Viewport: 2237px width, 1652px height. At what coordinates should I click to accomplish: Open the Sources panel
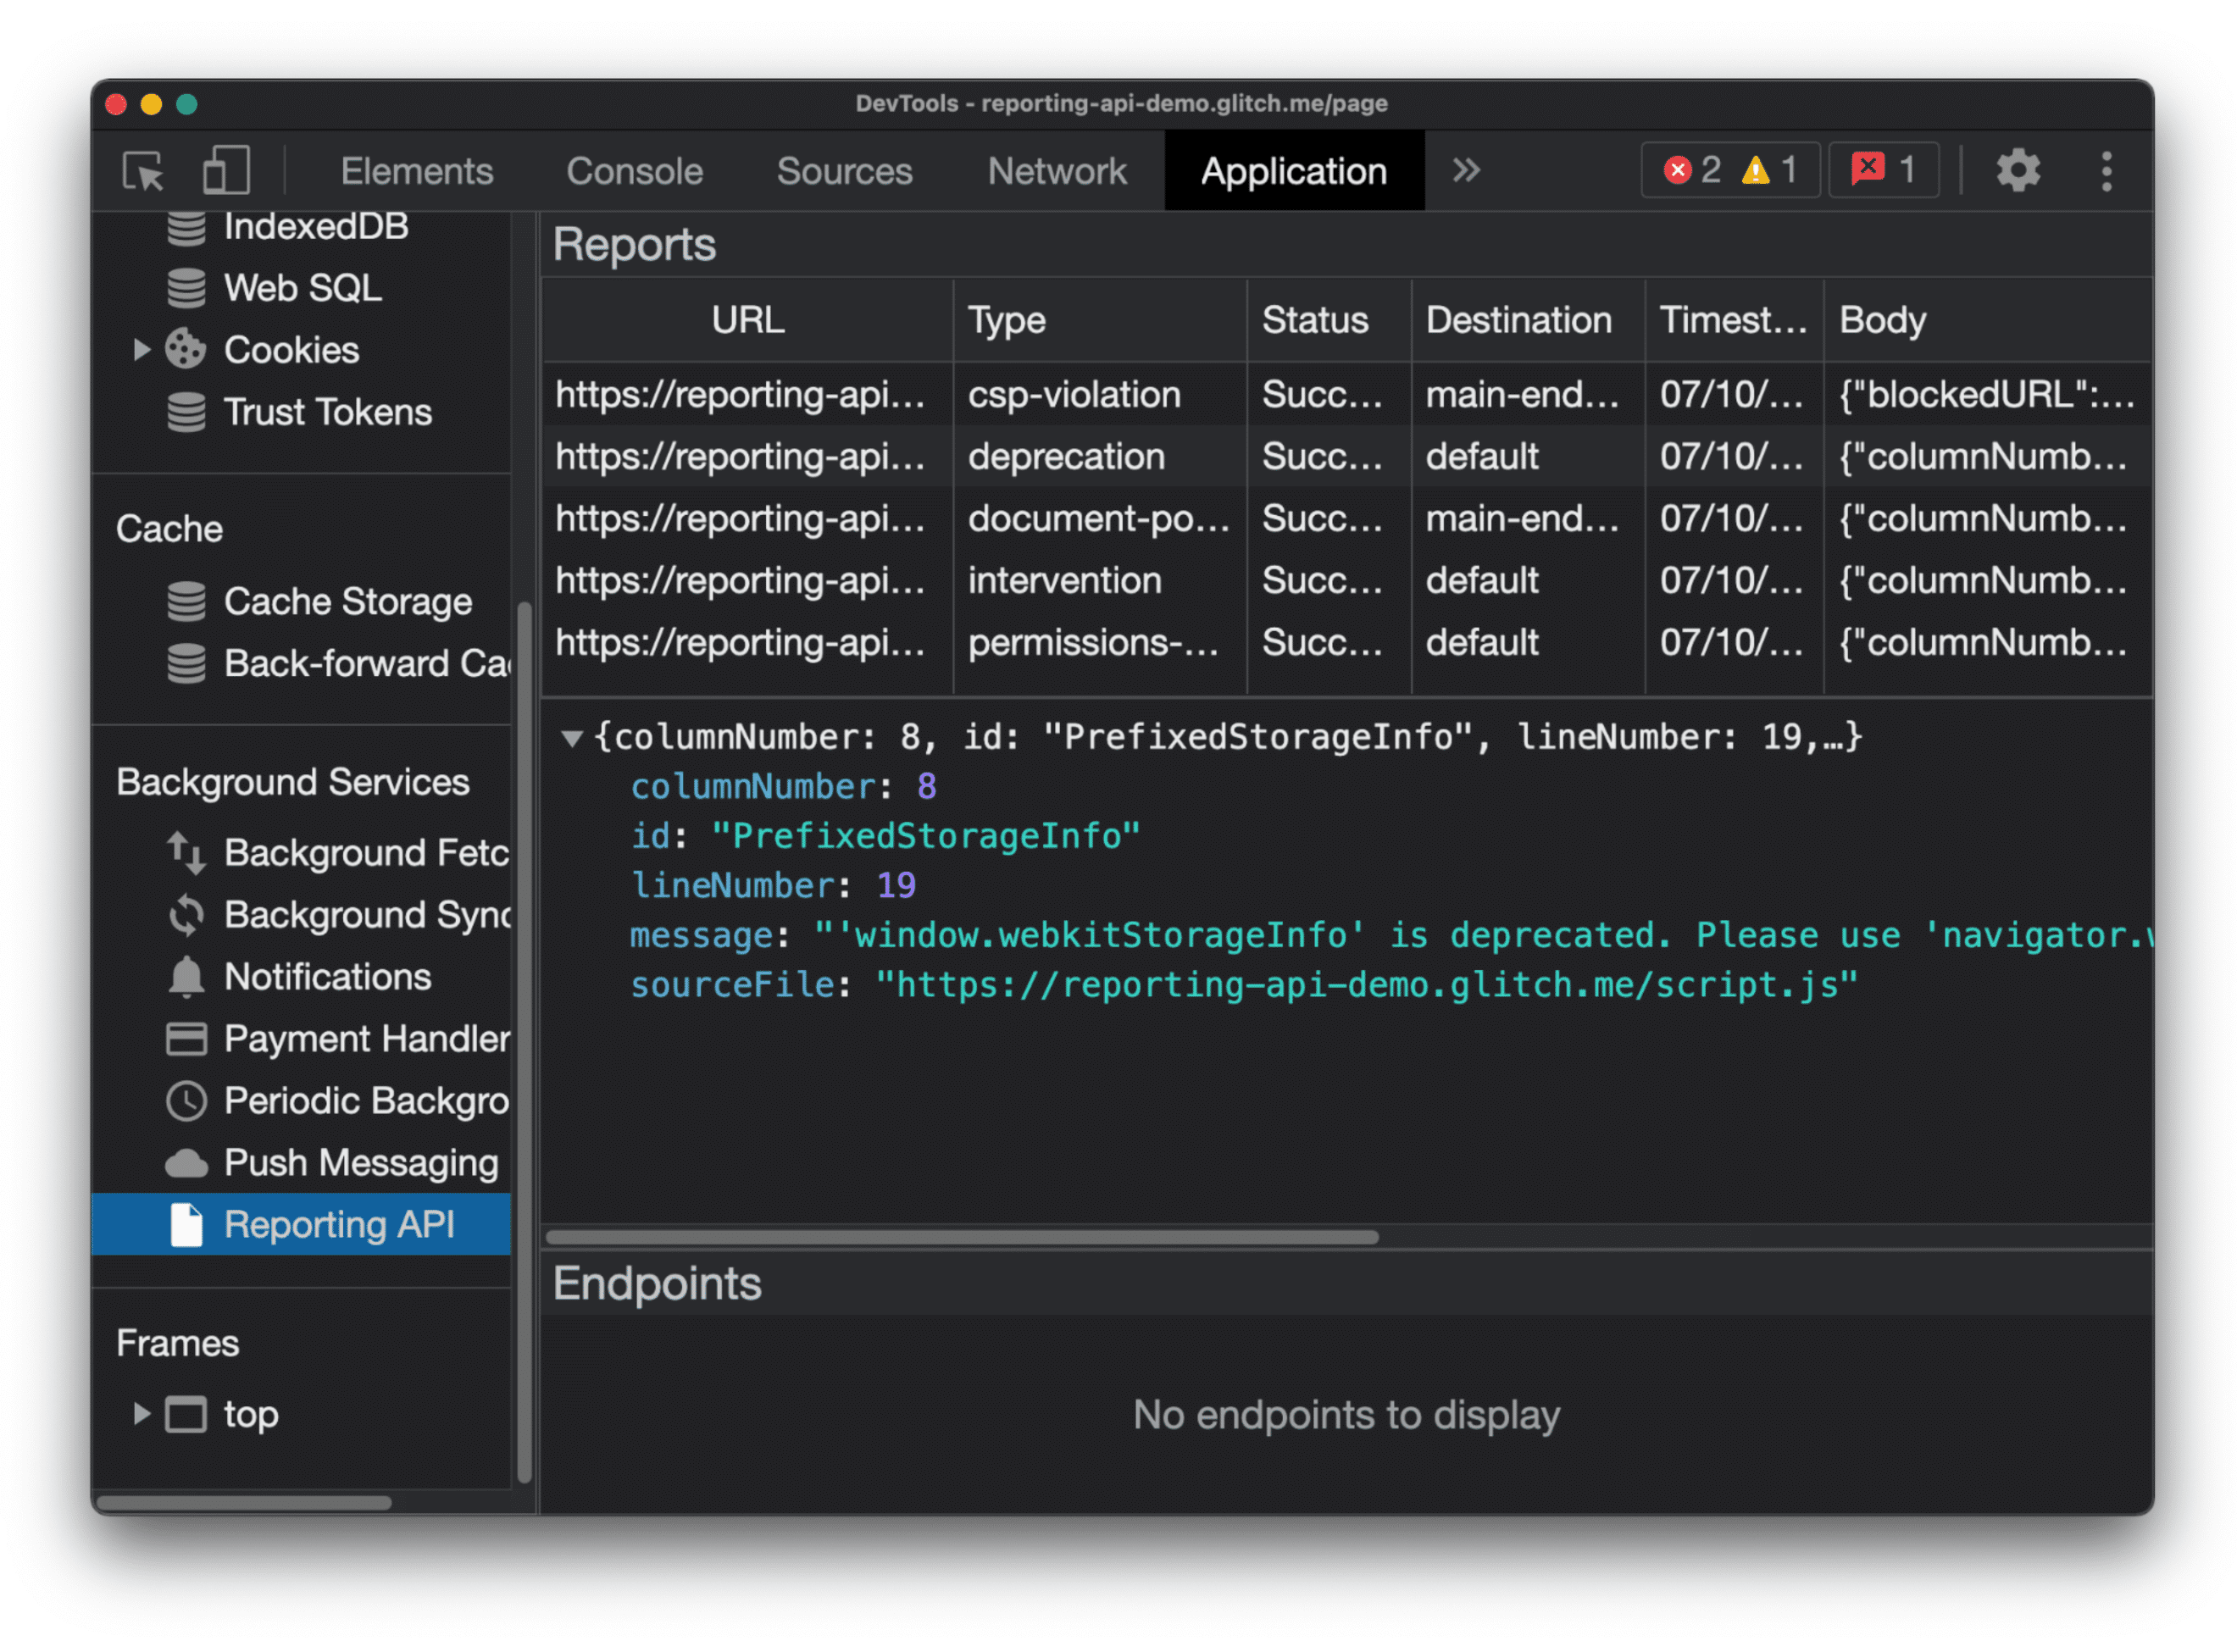(x=844, y=169)
